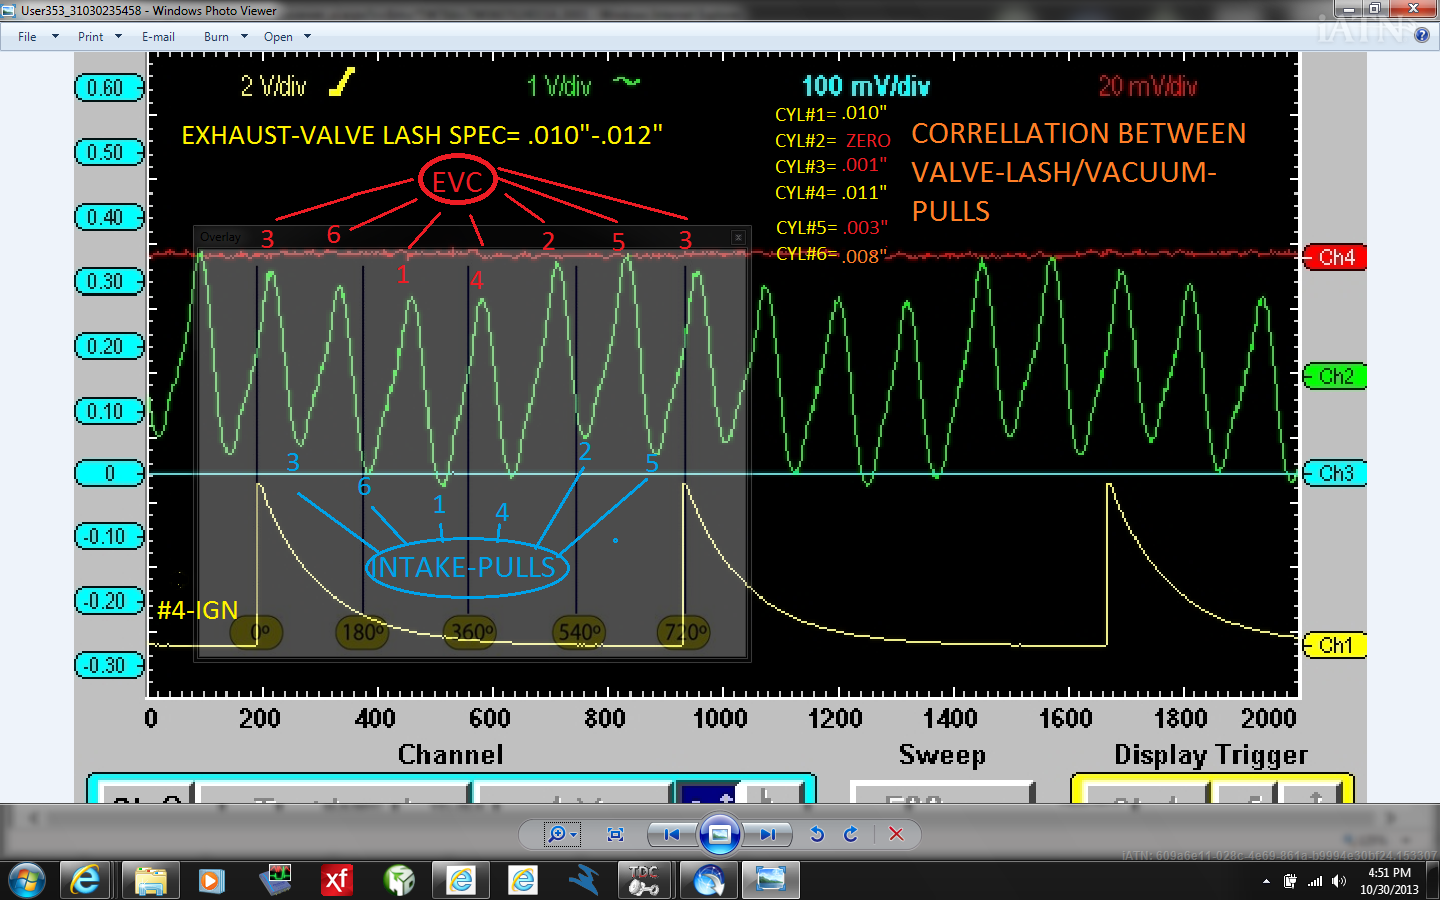
Task: Delete the photo with the red X
Action: (896, 834)
